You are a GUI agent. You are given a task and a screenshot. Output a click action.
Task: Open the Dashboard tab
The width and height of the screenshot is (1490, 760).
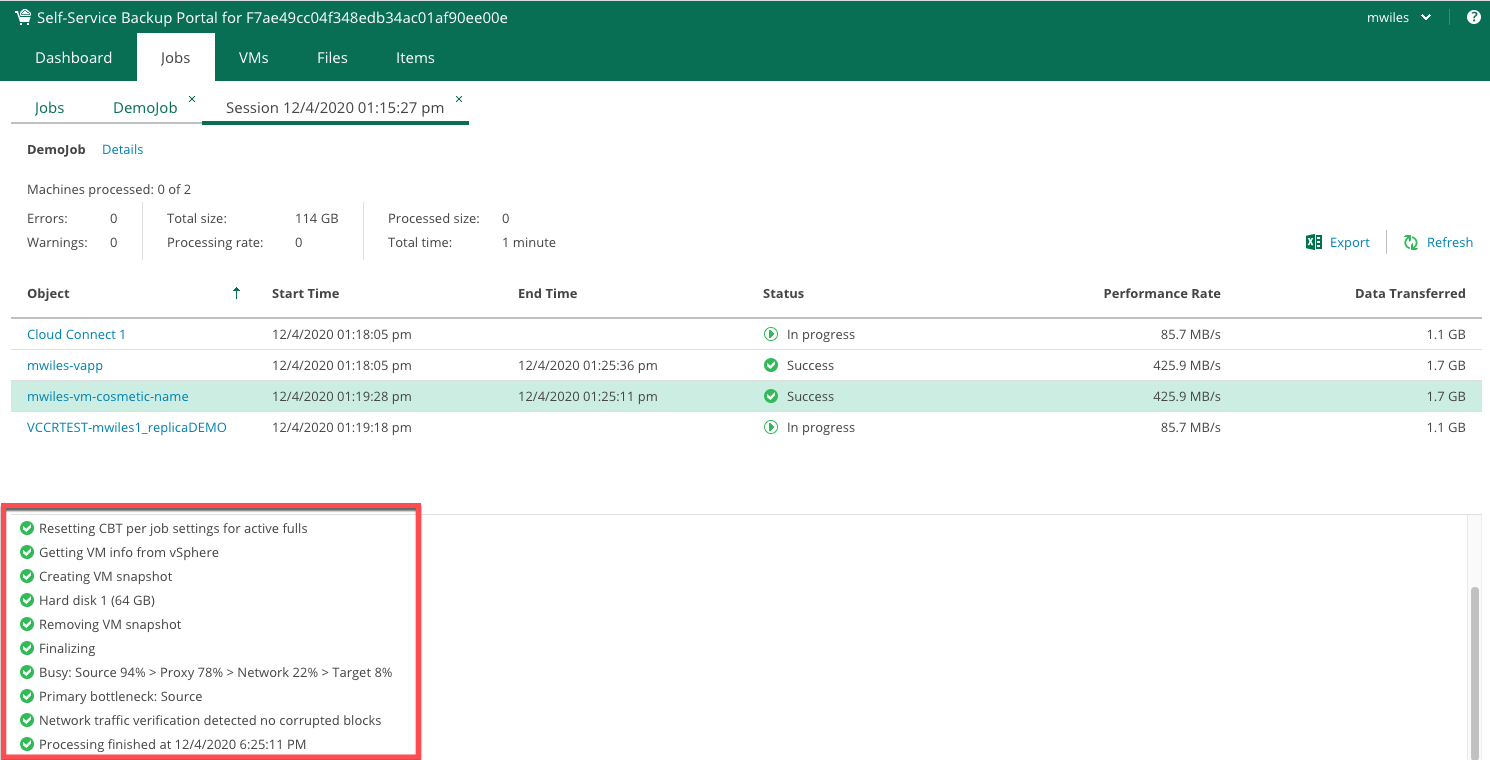coord(73,57)
